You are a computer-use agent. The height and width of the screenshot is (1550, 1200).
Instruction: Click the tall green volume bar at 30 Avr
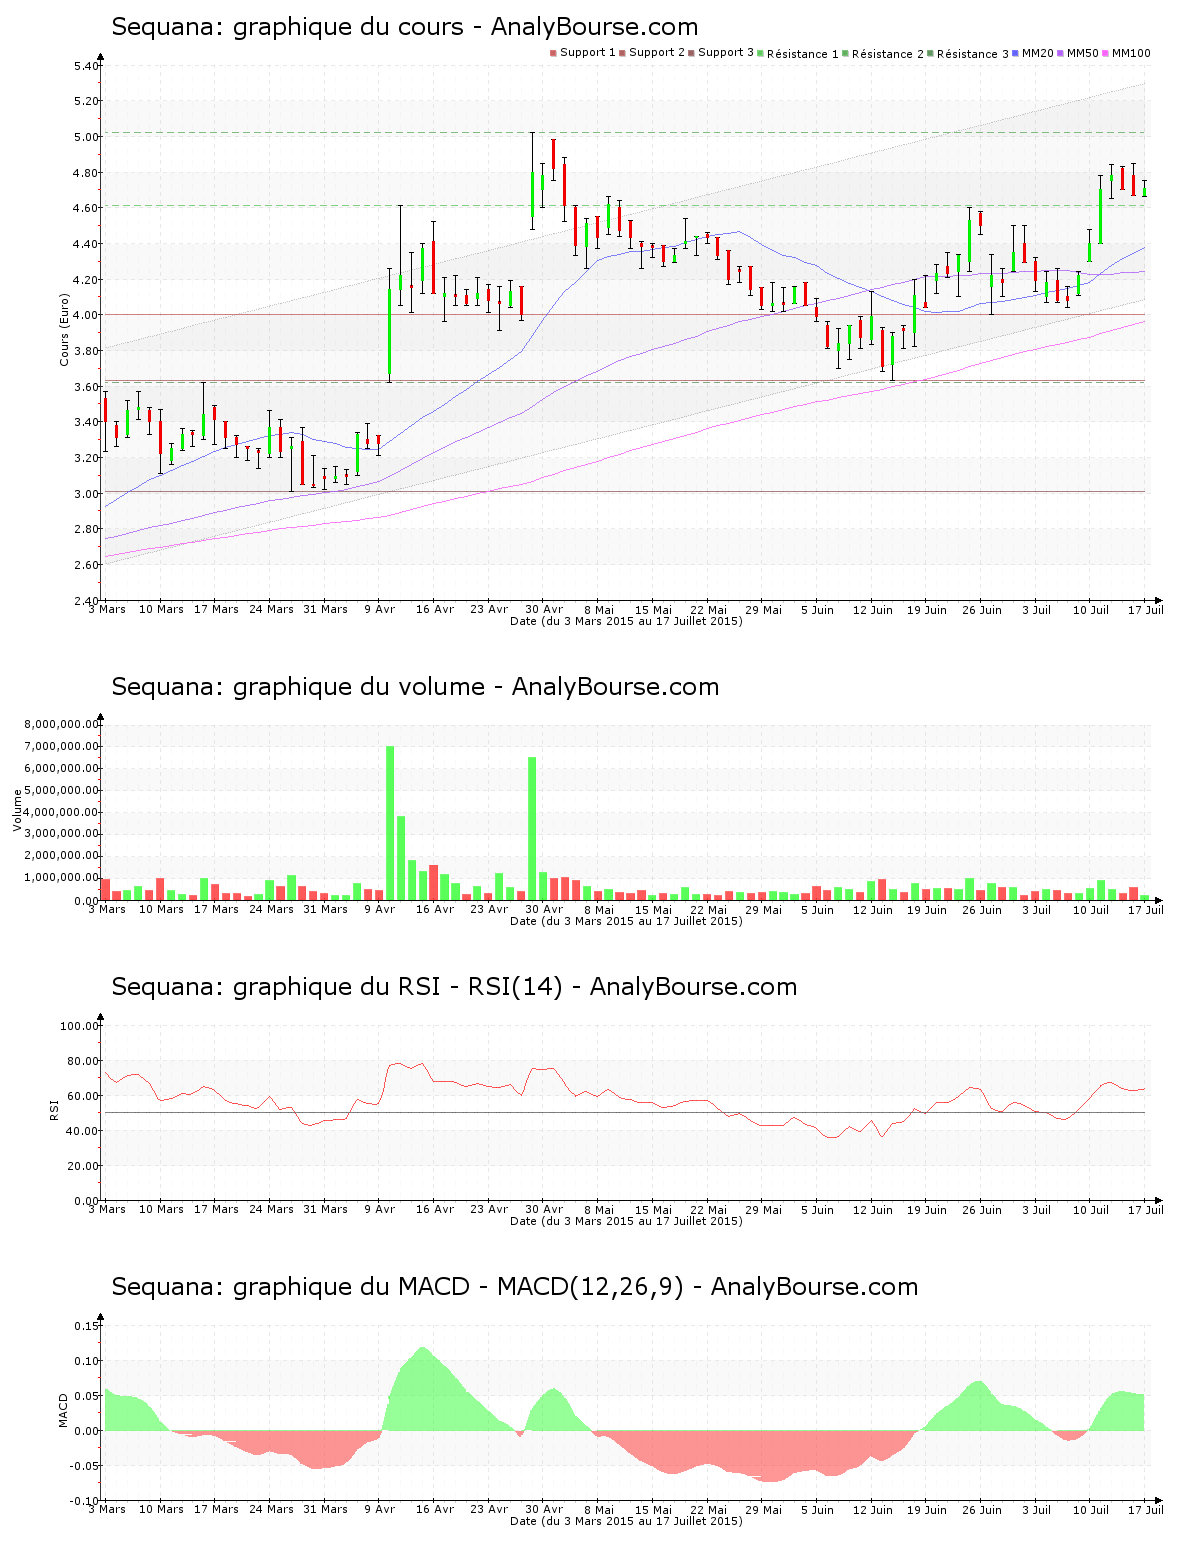click(532, 828)
